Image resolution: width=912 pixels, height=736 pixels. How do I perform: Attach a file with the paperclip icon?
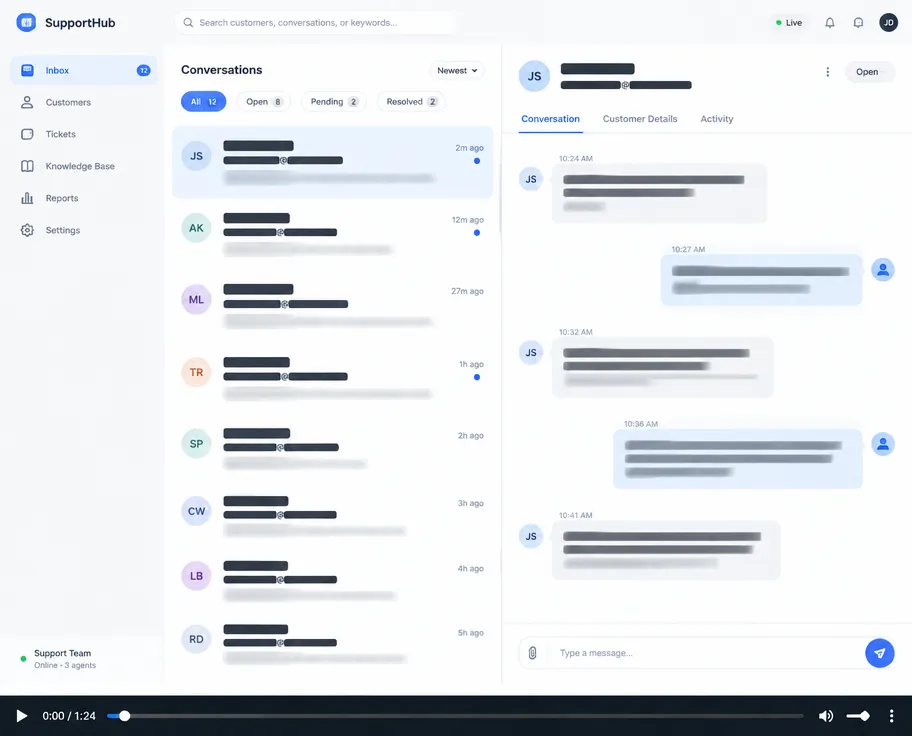(532, 653)
